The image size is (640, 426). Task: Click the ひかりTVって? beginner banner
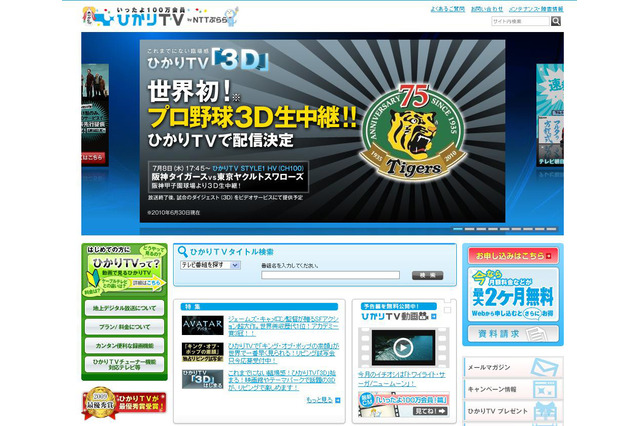tap(124, 271)
